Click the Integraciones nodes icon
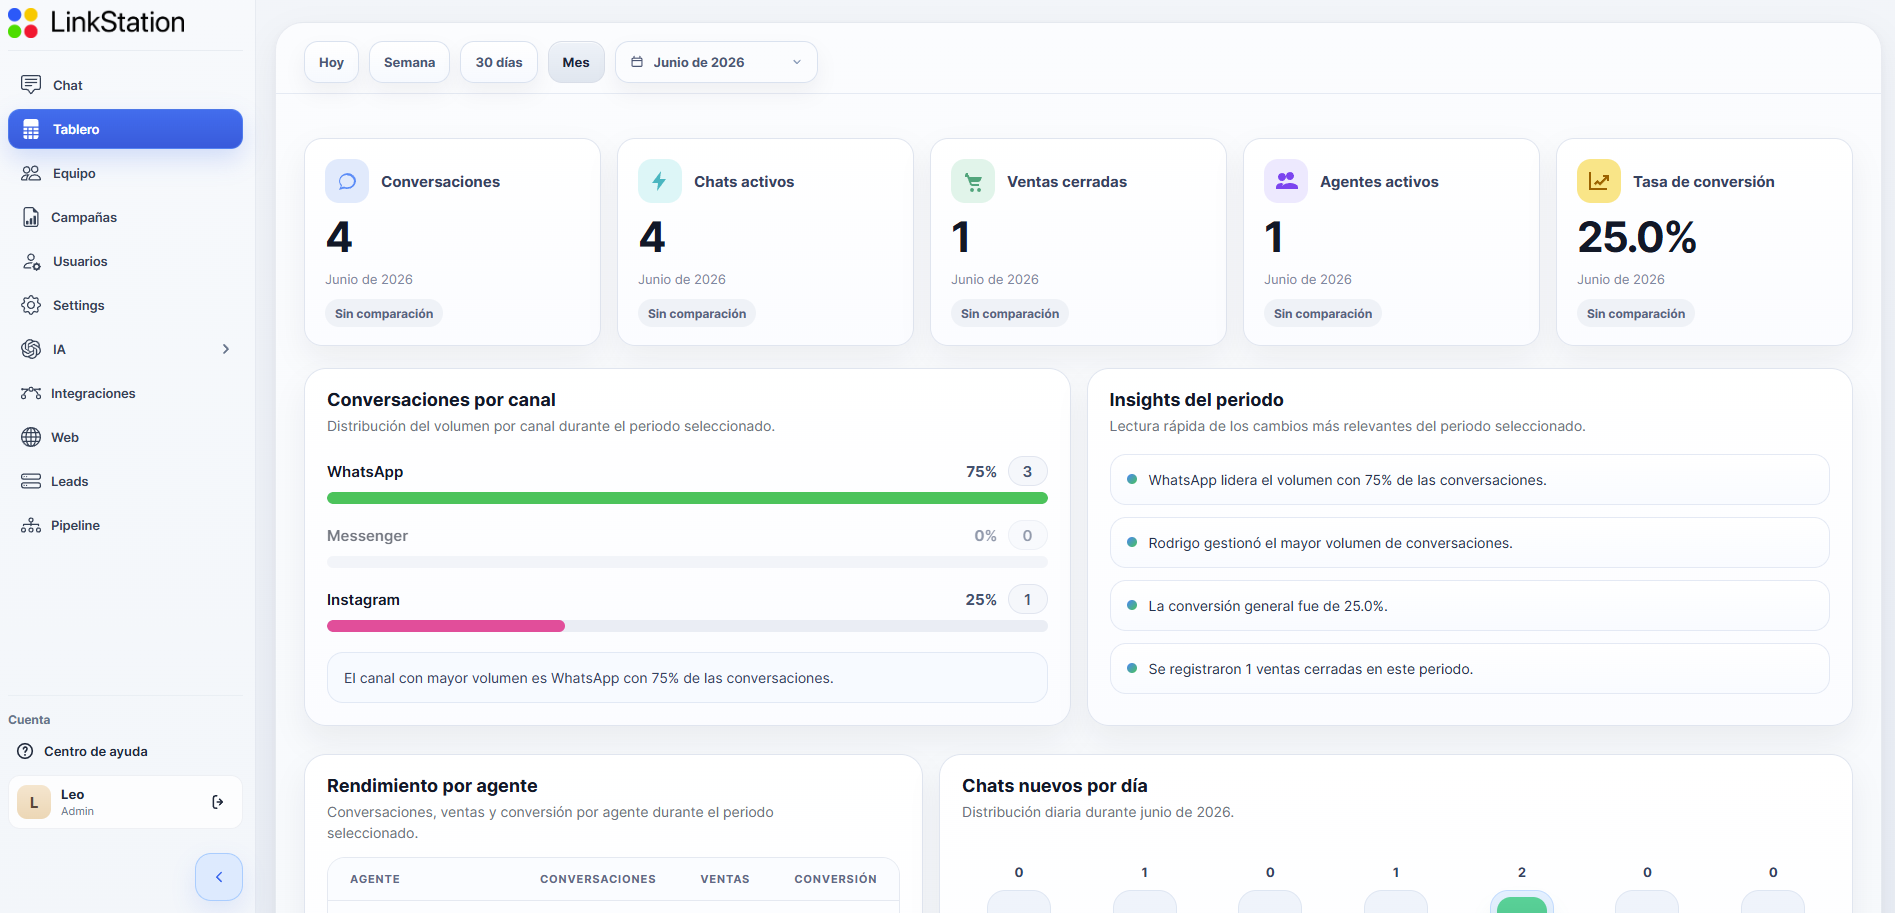The width and height of the screenshot is (1895, 913). 31,393
